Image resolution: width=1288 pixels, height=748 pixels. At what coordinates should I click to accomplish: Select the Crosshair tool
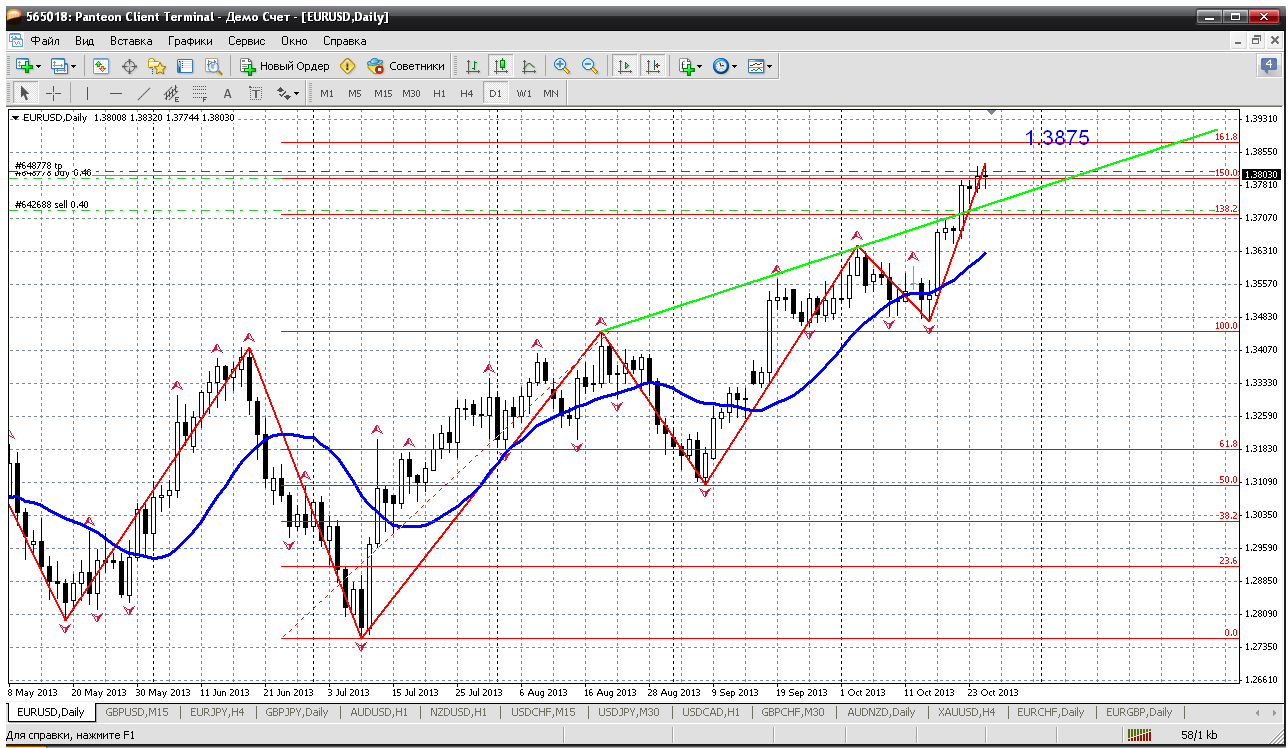53,93
